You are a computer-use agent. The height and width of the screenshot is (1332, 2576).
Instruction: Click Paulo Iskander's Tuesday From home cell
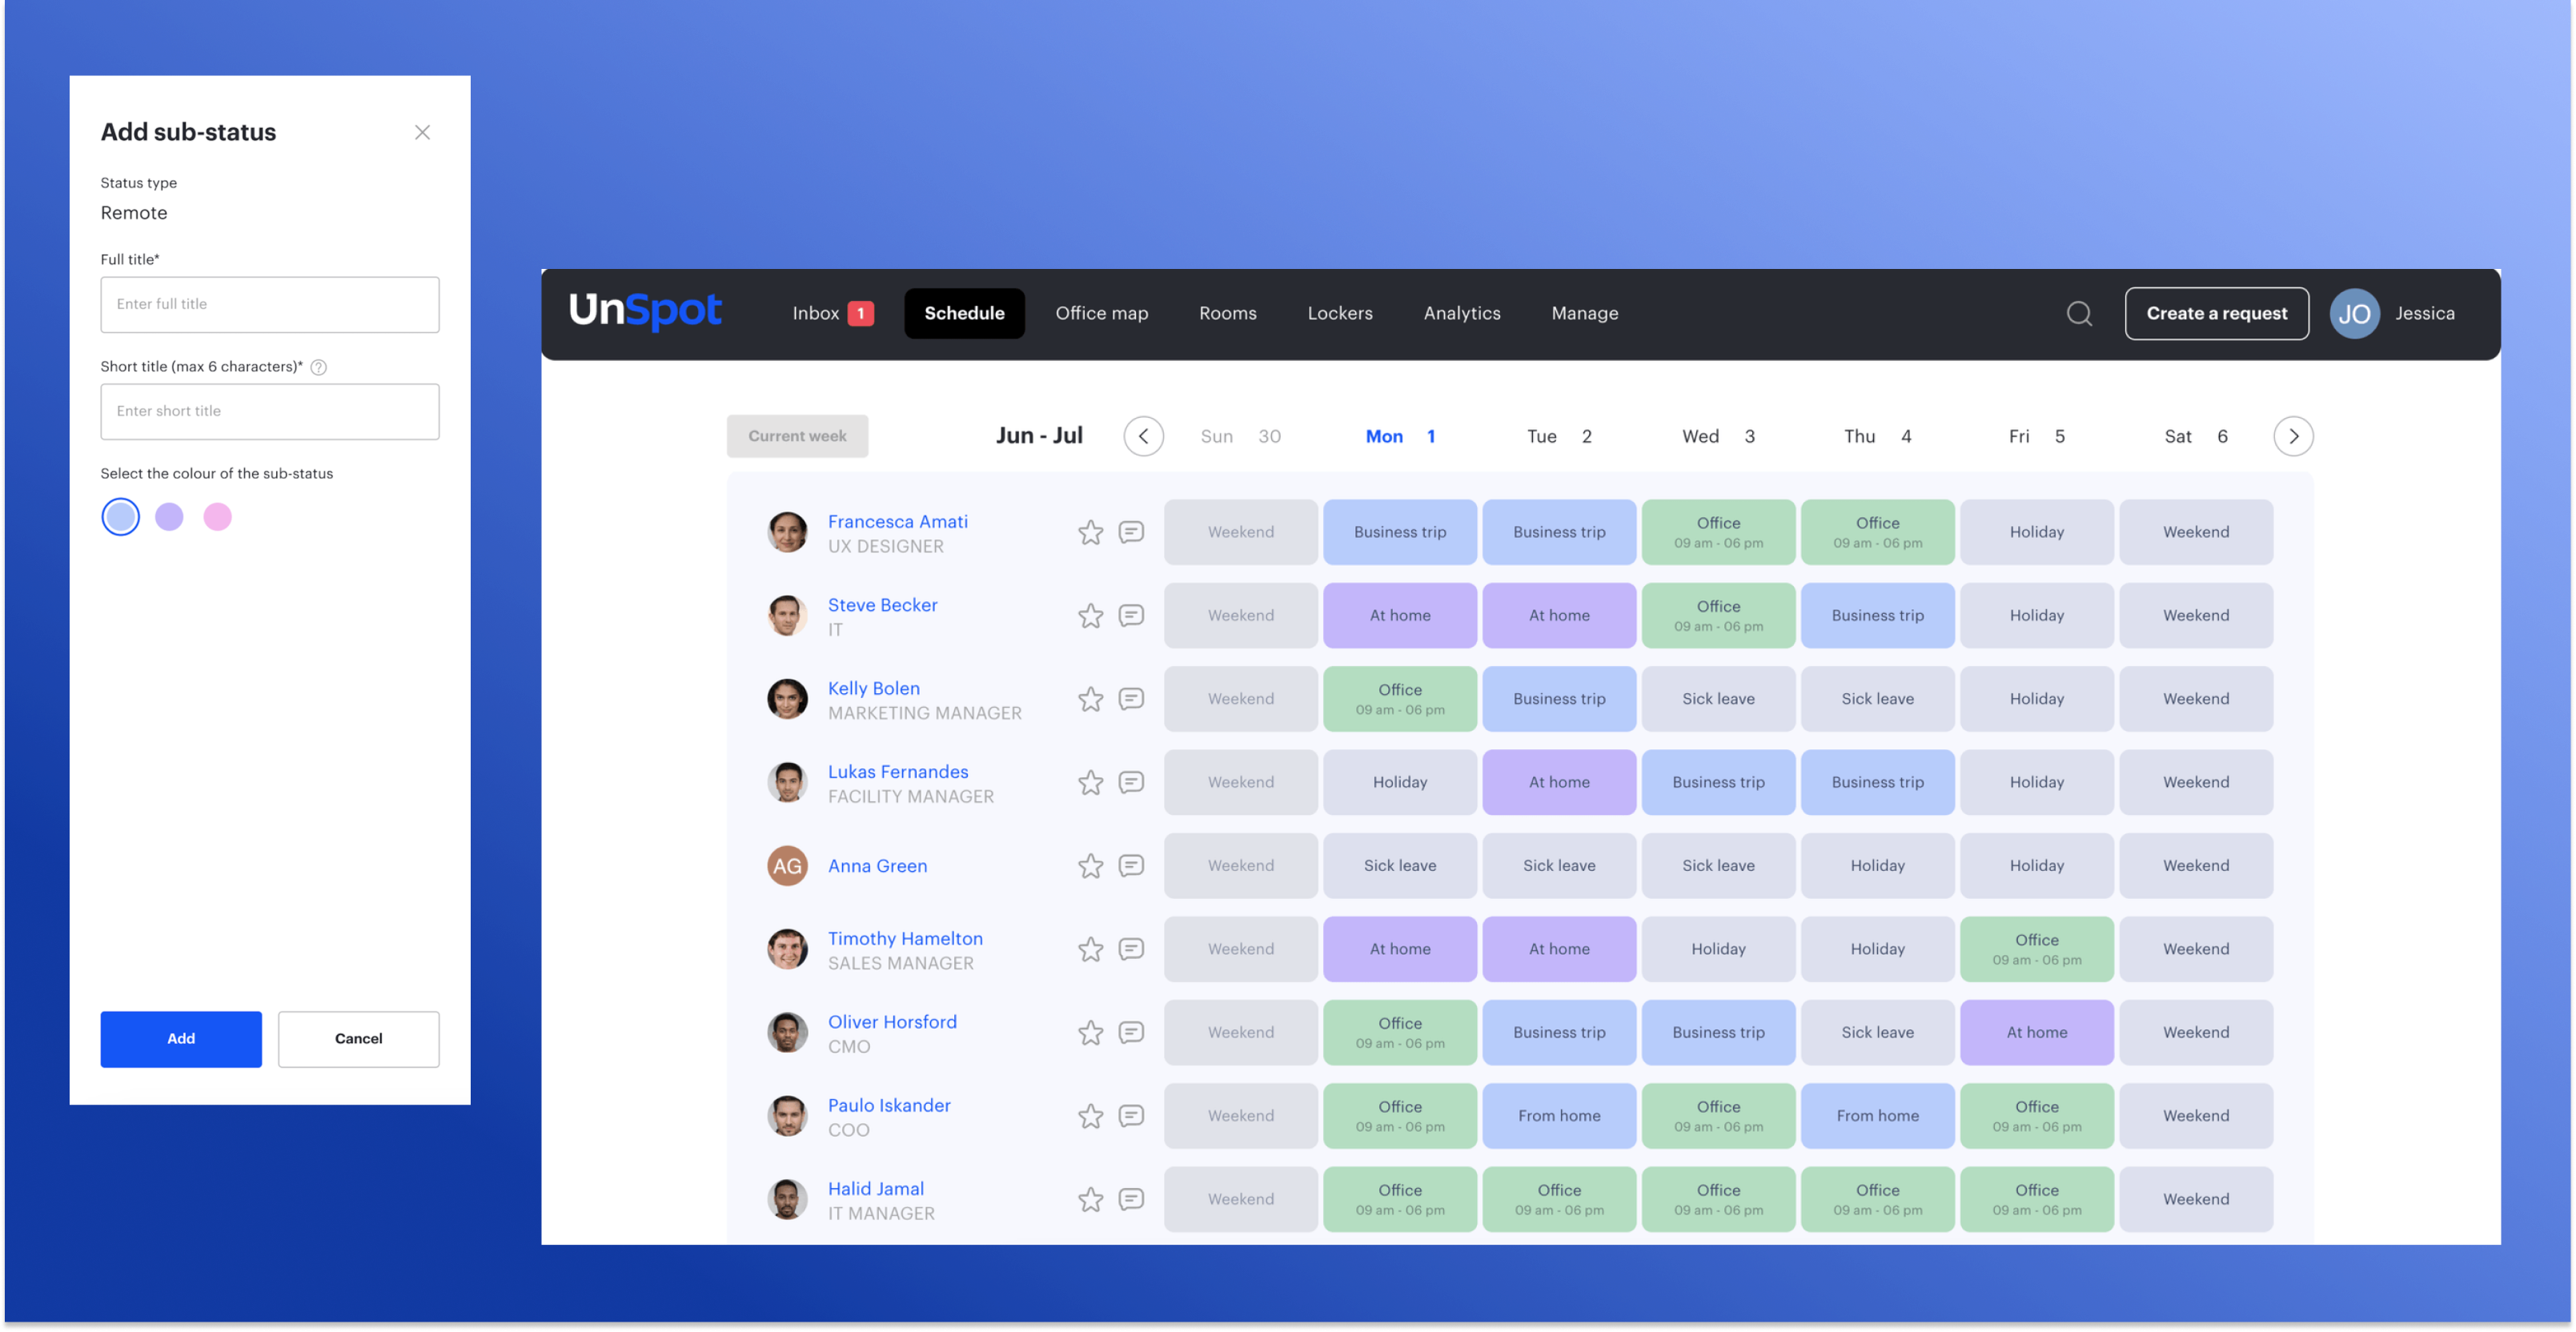1558,1115
